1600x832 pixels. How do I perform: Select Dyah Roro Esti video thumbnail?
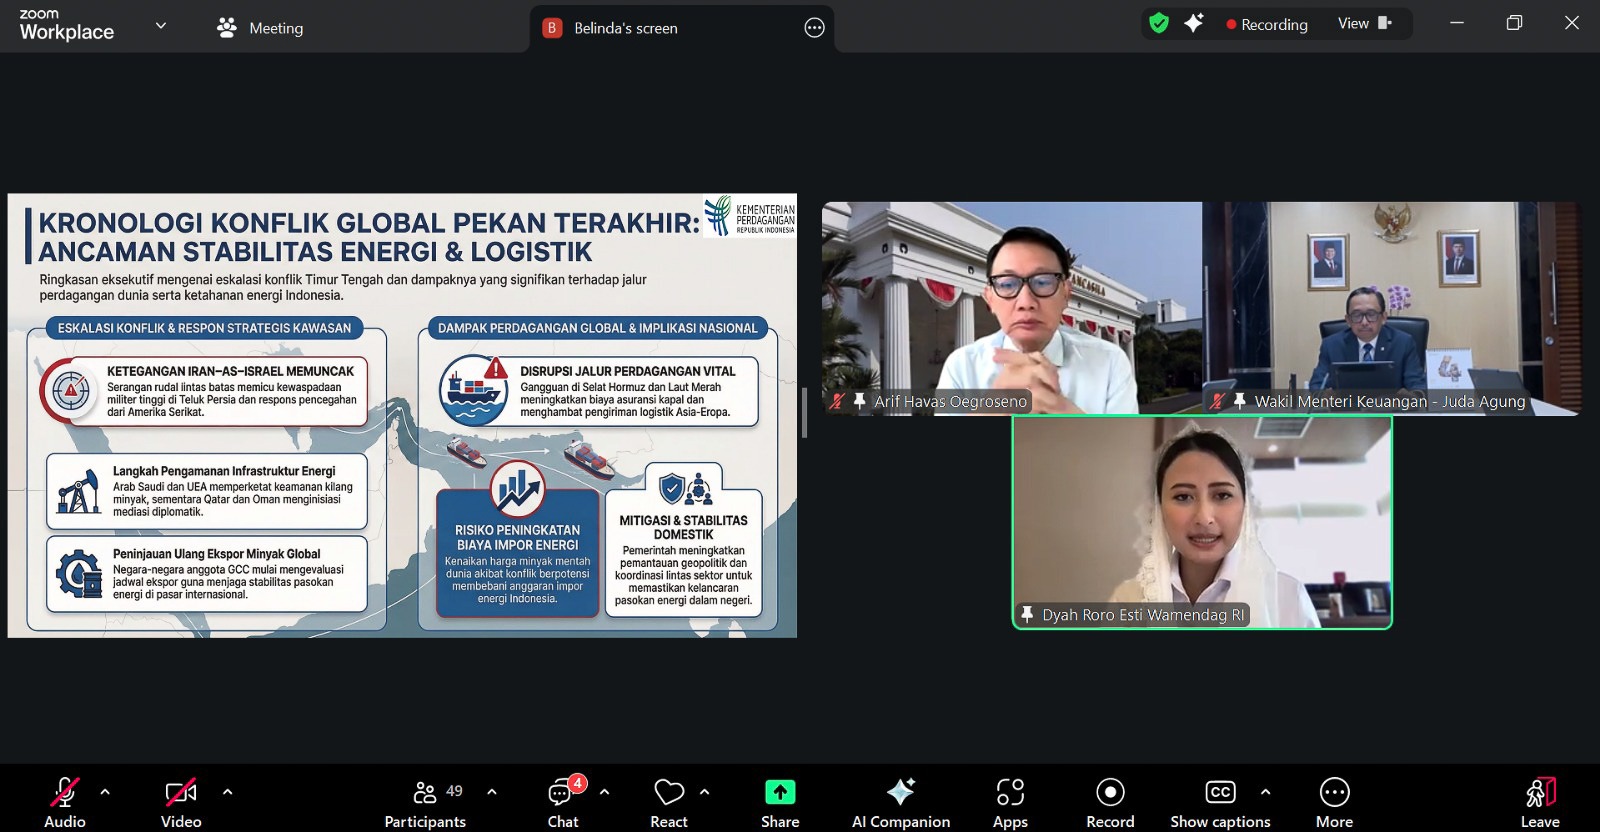tap(1202, 522)
